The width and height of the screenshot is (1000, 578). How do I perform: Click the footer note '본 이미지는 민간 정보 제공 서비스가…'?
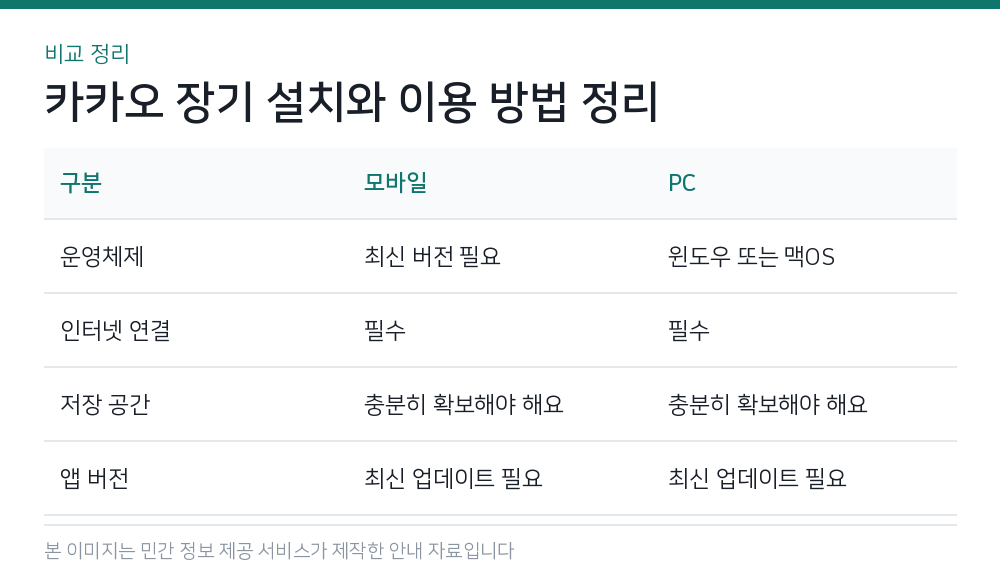[x=279, y=551]
